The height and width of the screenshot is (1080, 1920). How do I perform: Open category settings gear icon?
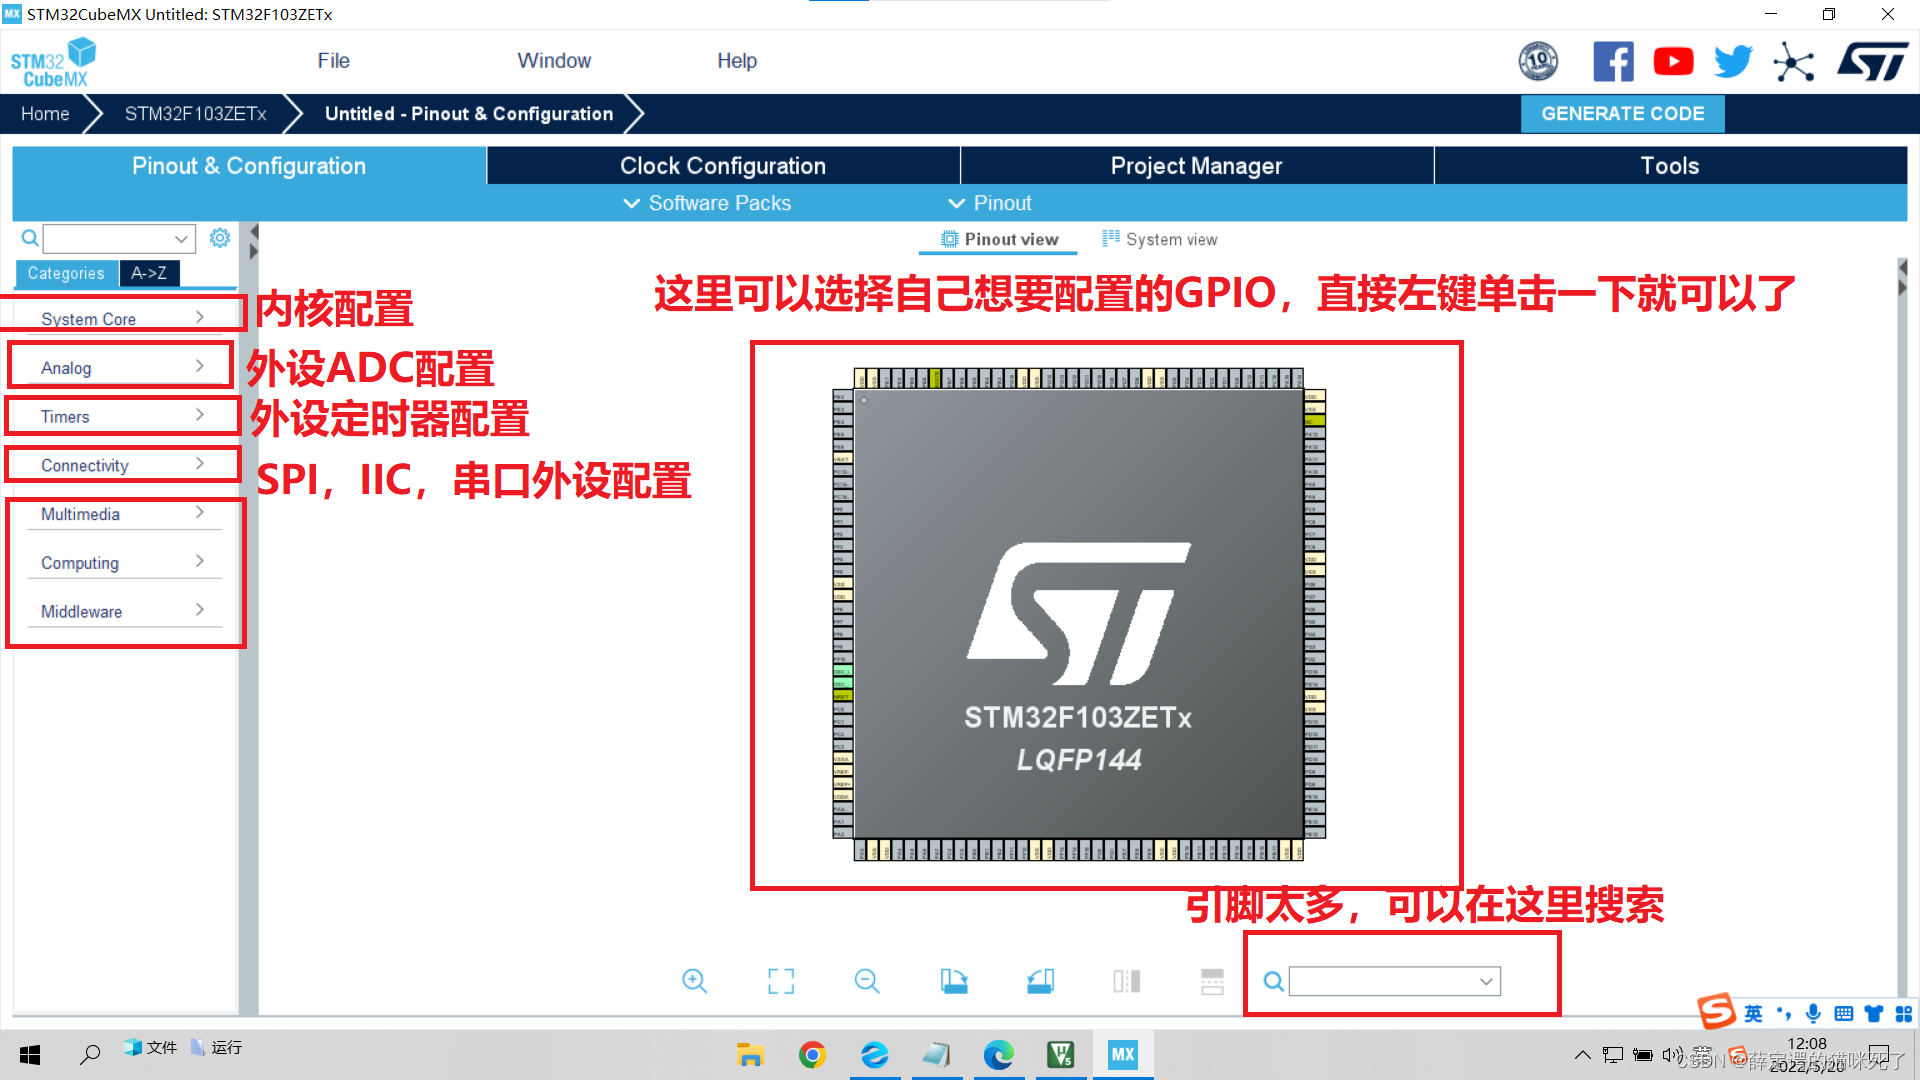[220, 238]
